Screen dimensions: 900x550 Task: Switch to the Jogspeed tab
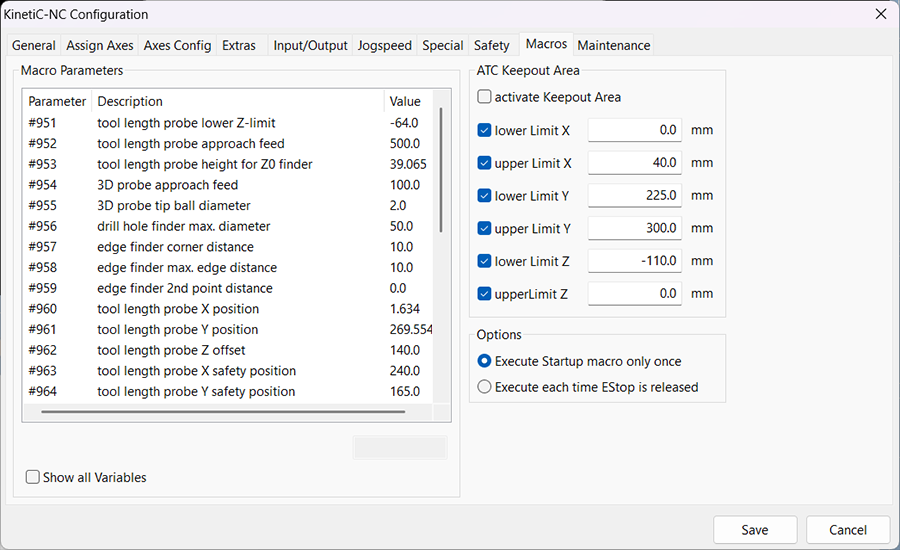click(x=385, y=45)
